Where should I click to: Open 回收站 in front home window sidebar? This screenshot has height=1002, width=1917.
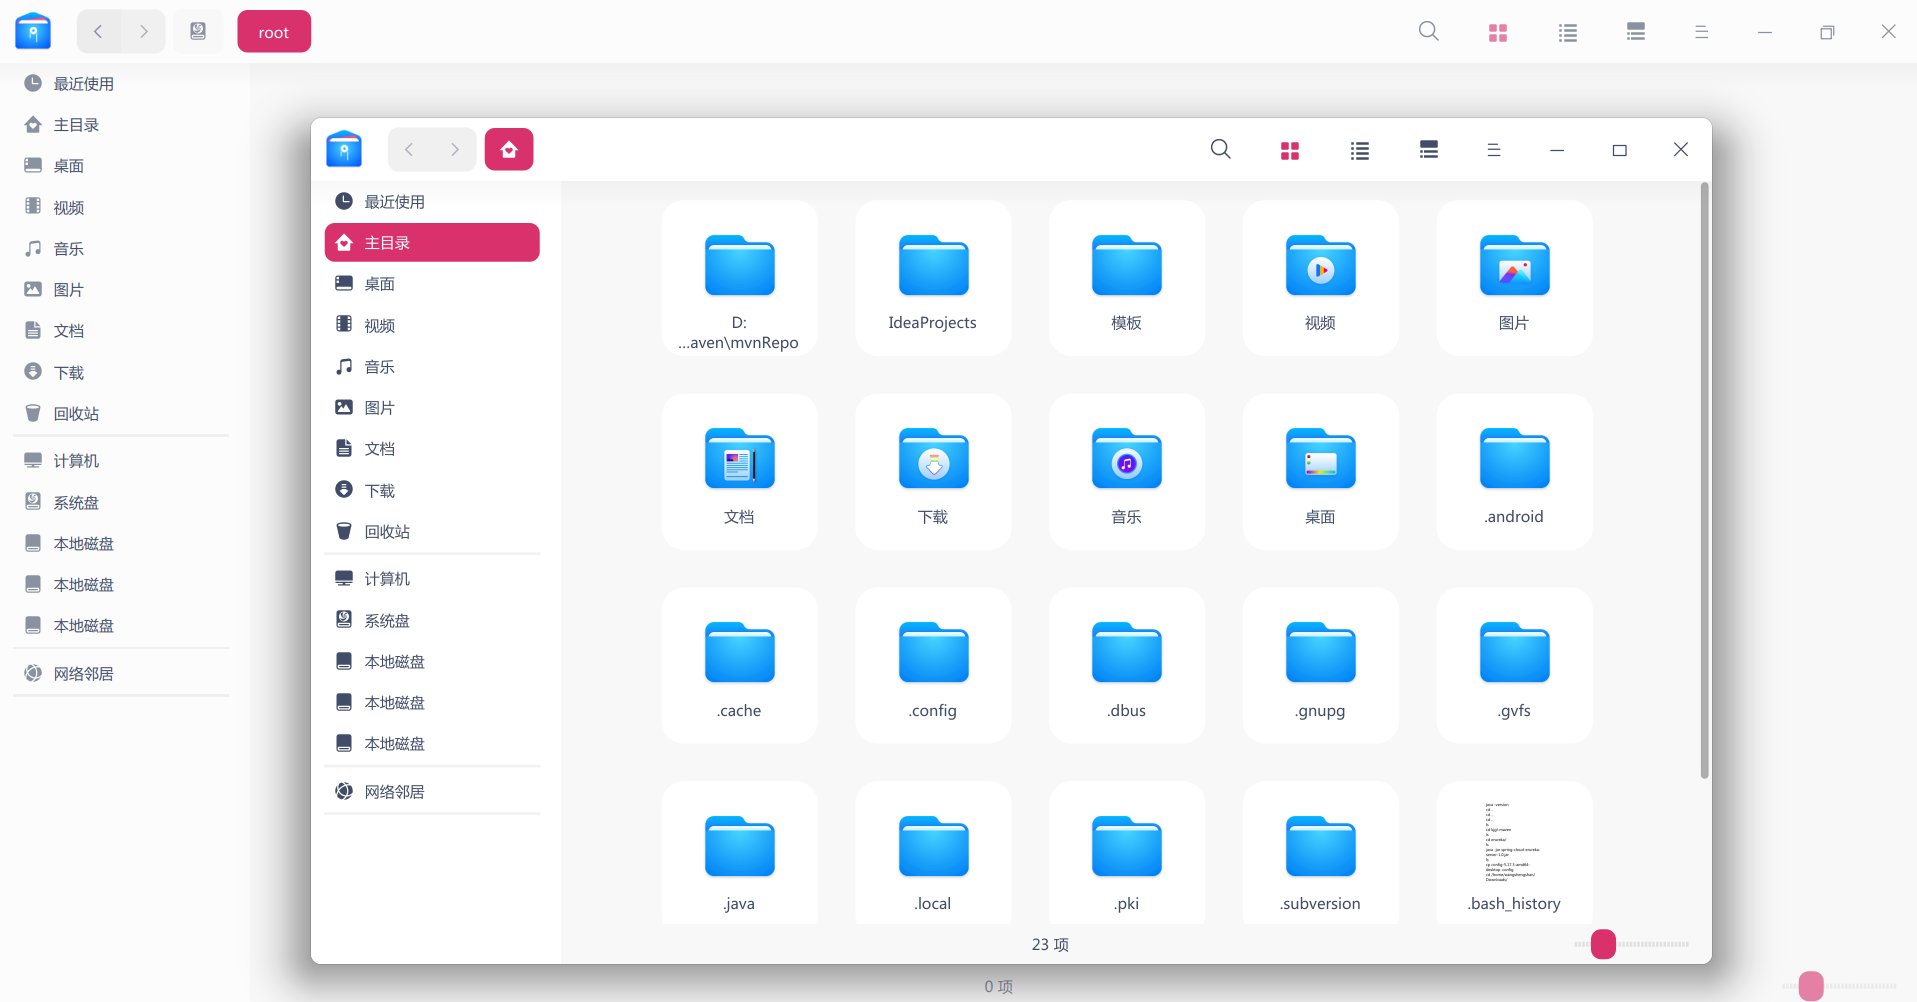(432, 532)
